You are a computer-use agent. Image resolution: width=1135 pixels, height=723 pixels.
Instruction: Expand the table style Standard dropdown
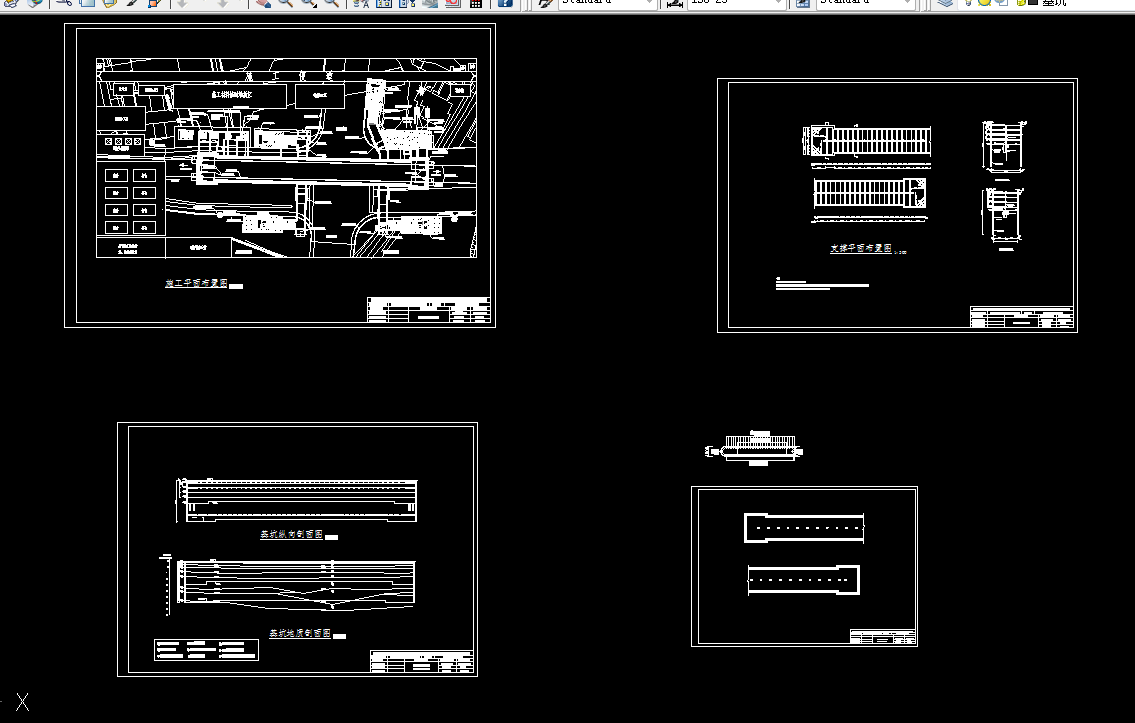tap(907, 3)
